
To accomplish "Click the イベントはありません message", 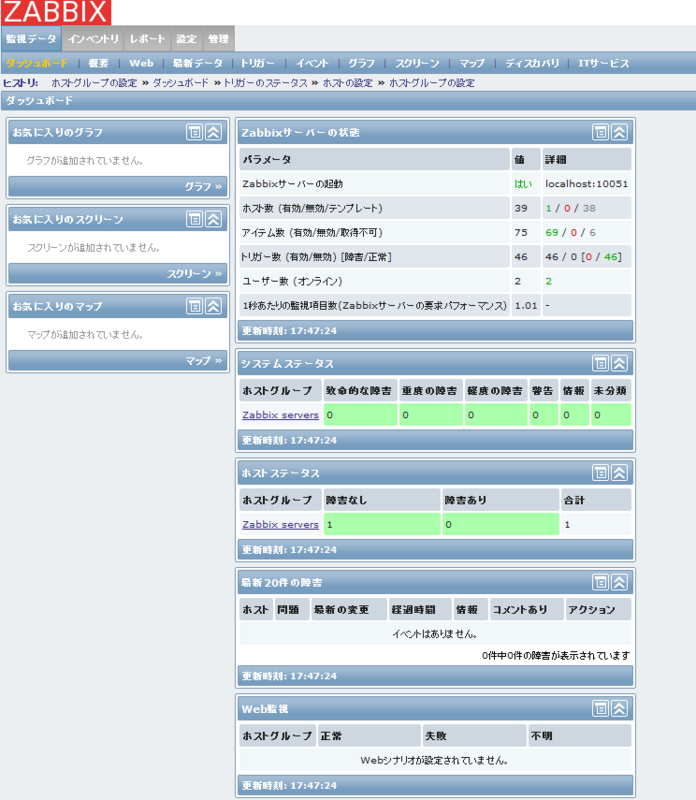I will (x=435, y=634).
